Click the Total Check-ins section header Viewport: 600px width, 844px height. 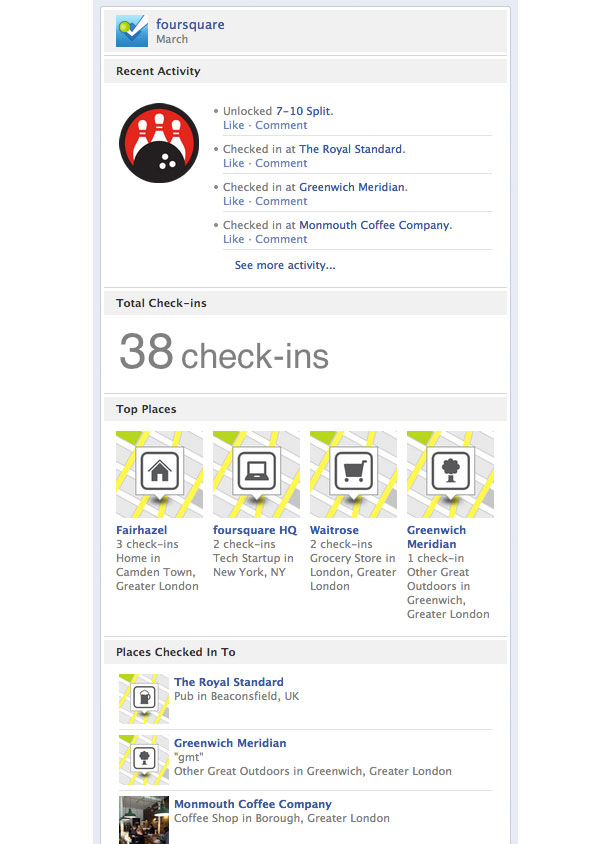(305, 303)
